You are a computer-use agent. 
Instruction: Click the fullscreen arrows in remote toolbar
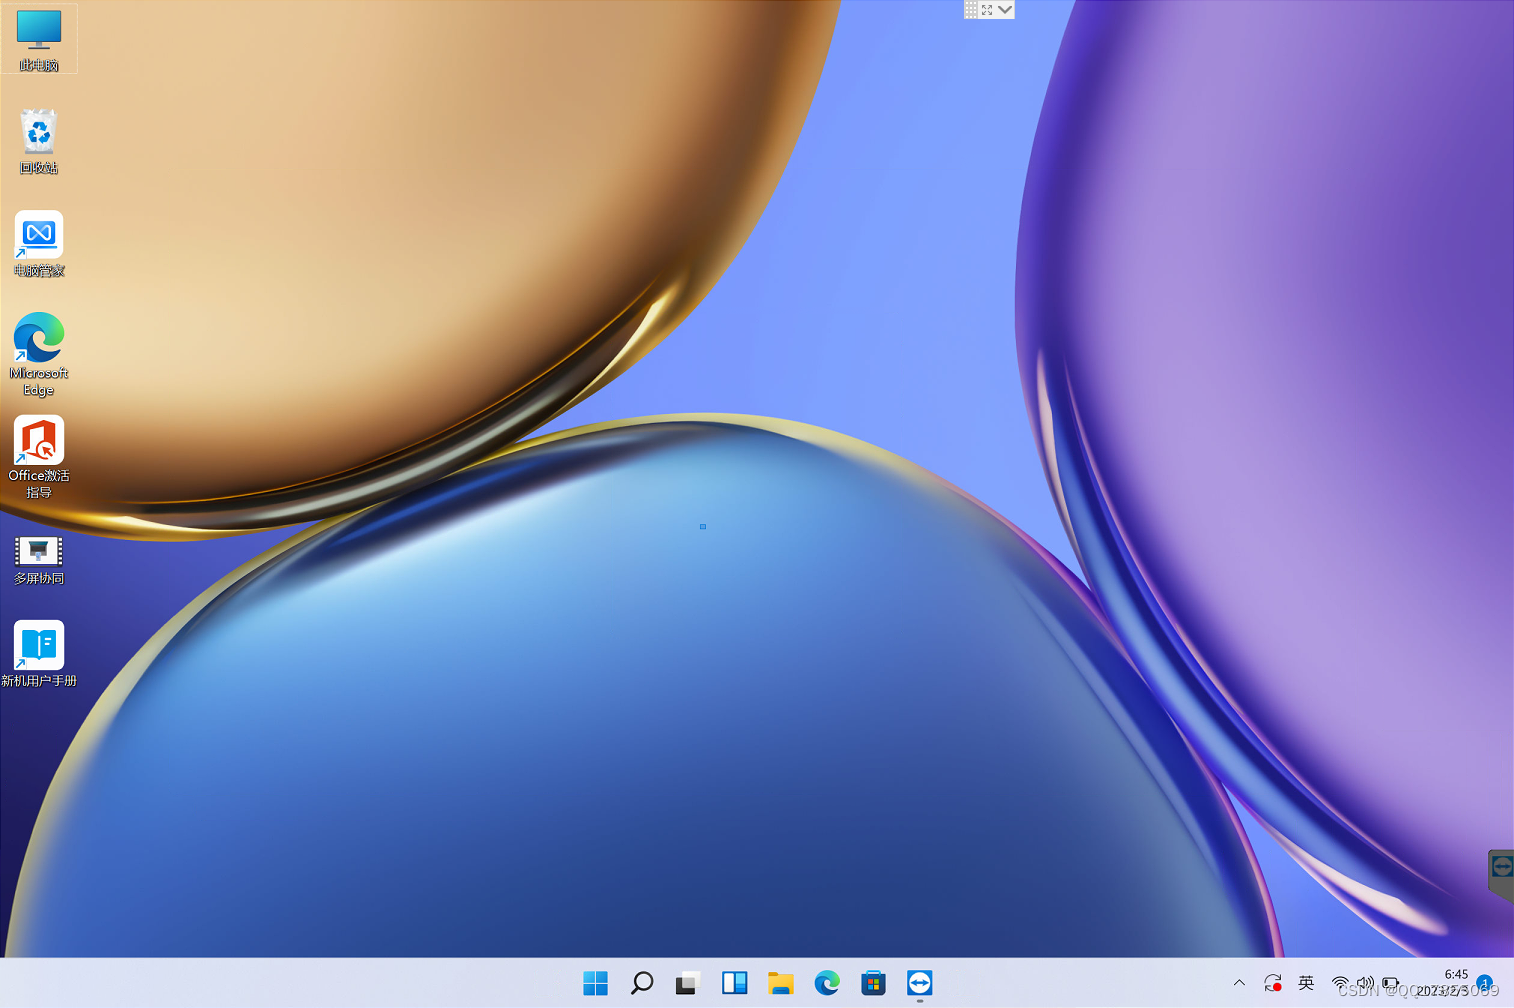click(x=987, y=10)
